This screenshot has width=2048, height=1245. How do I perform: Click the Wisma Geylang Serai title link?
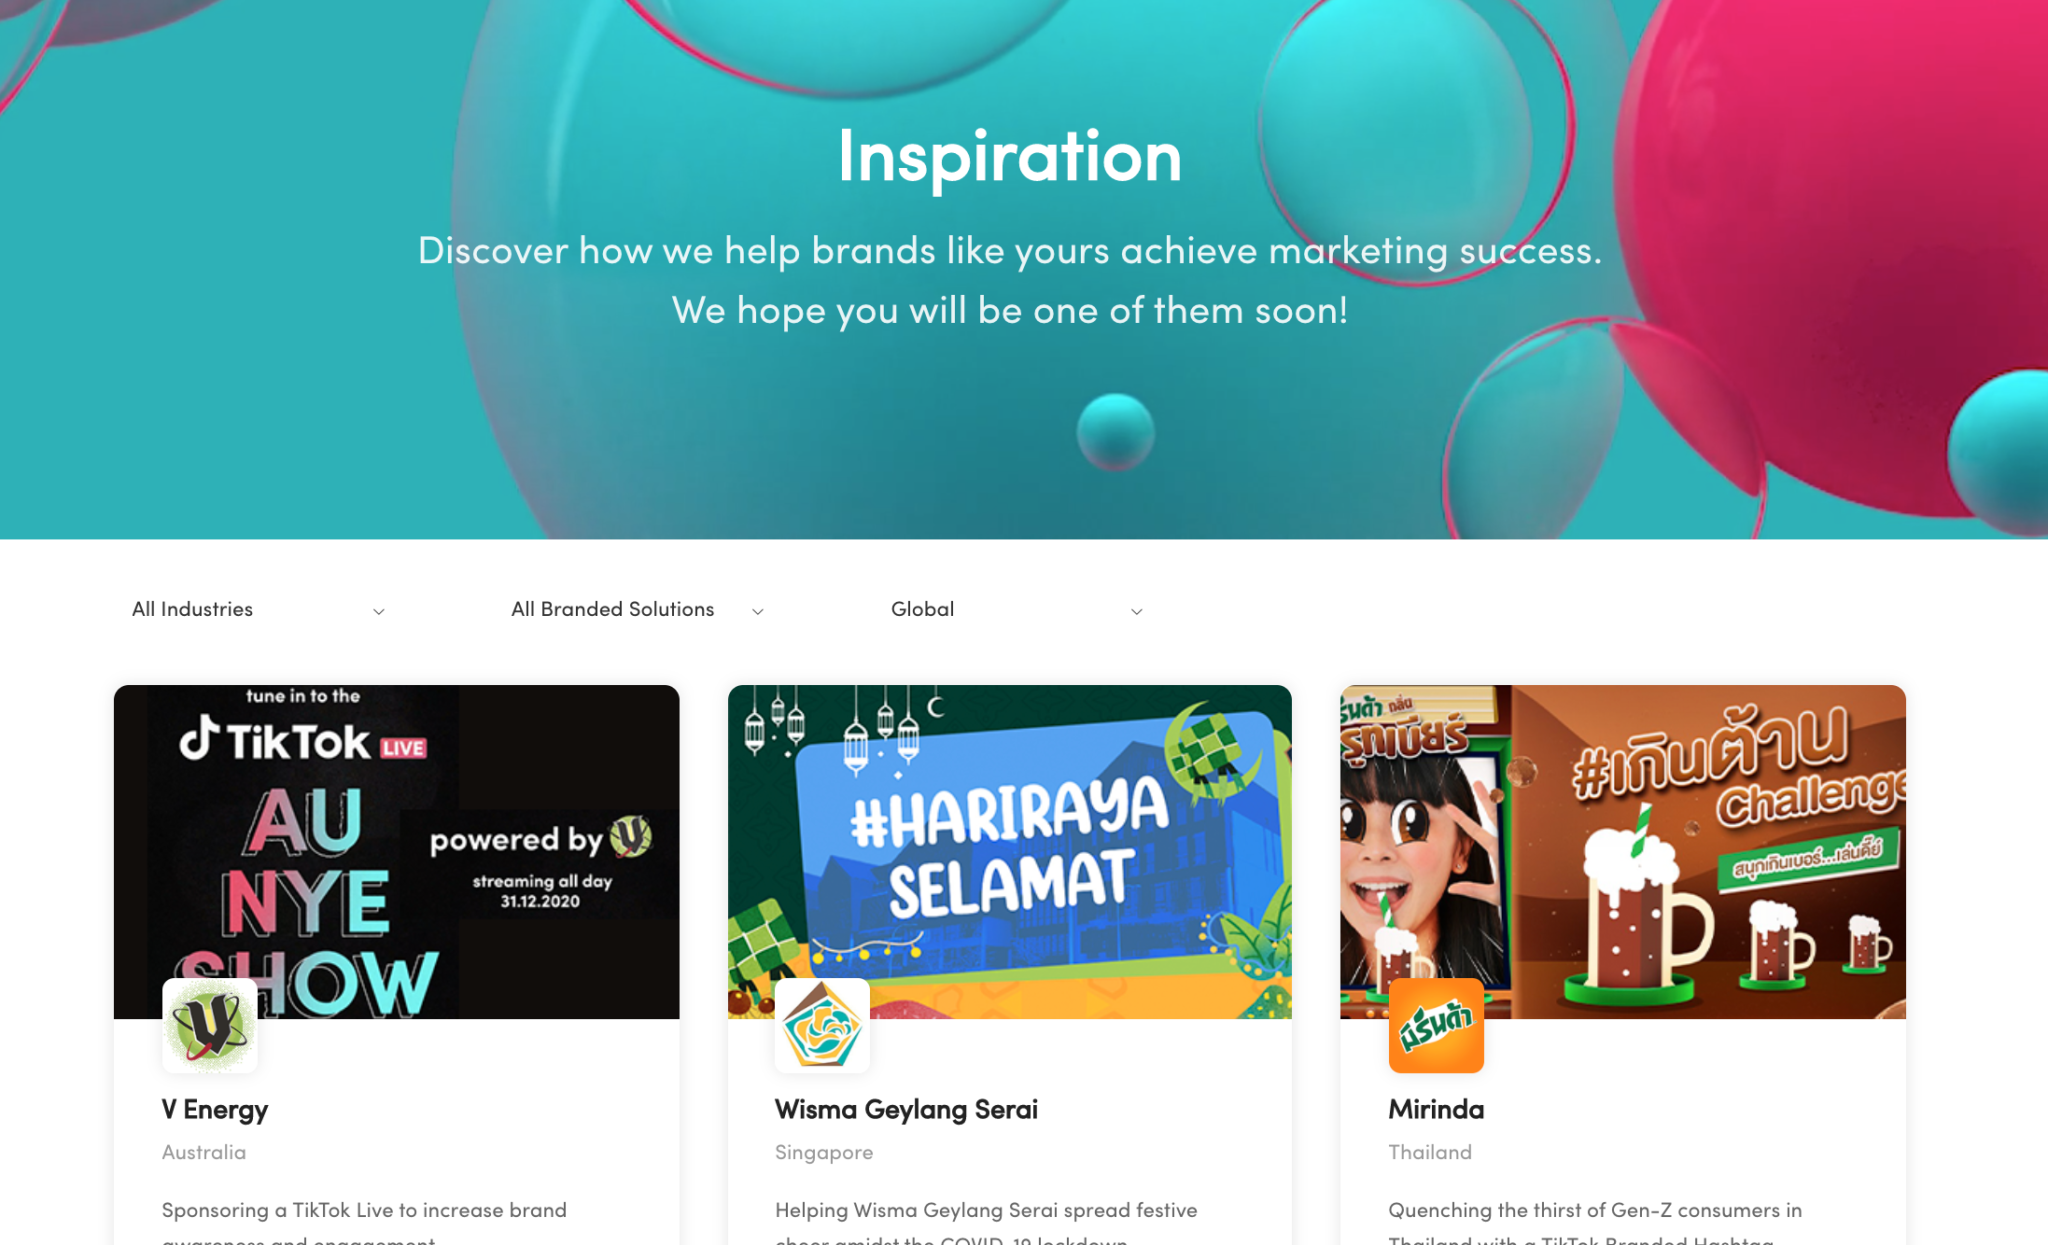point(906,1110)
